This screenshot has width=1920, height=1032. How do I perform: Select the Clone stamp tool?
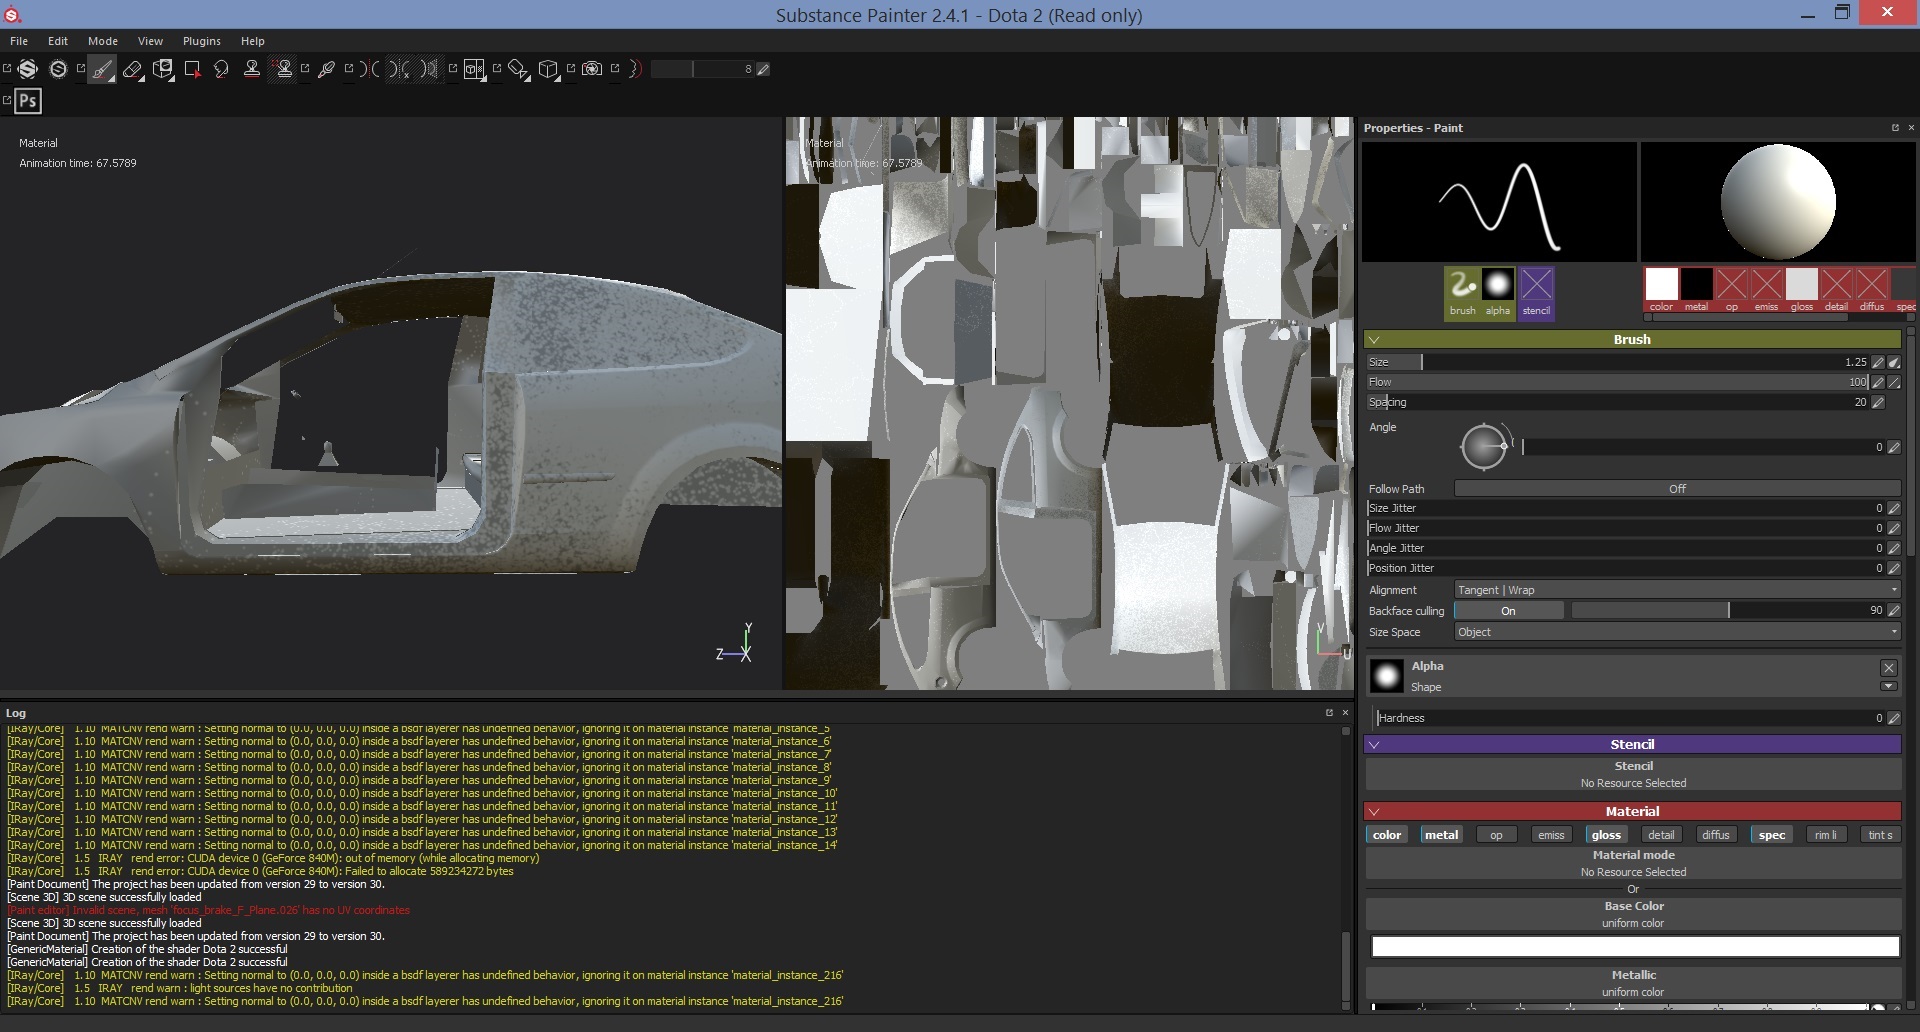coord(252,69)
